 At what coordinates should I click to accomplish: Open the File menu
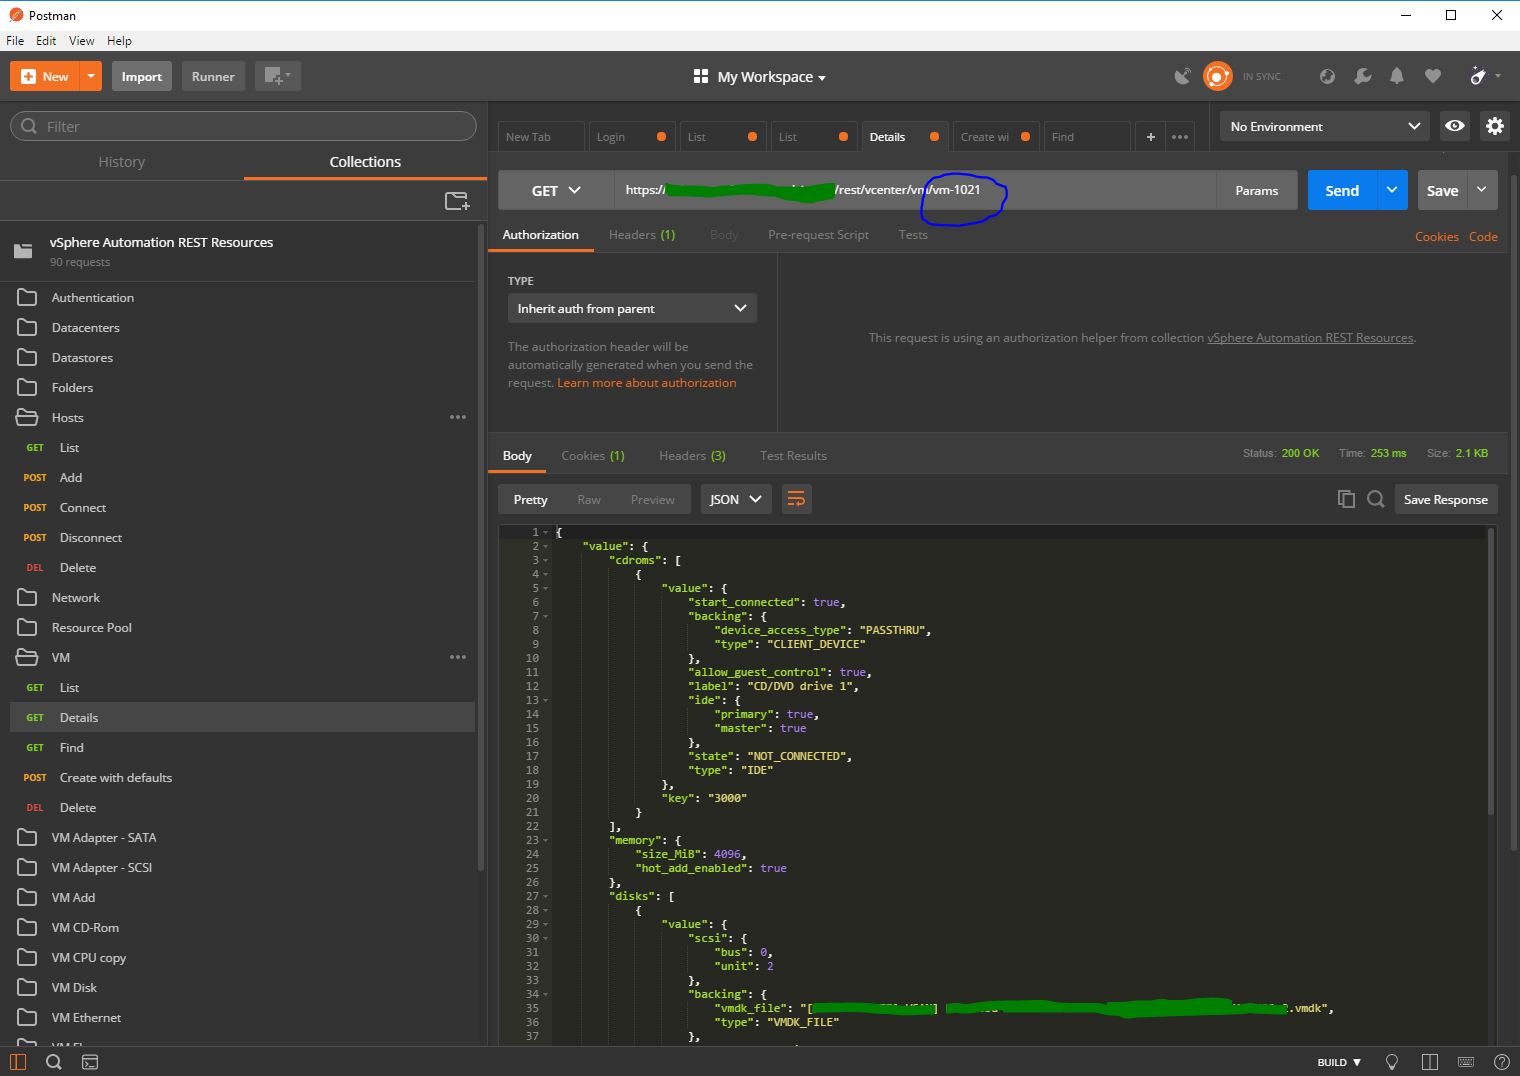15,41
